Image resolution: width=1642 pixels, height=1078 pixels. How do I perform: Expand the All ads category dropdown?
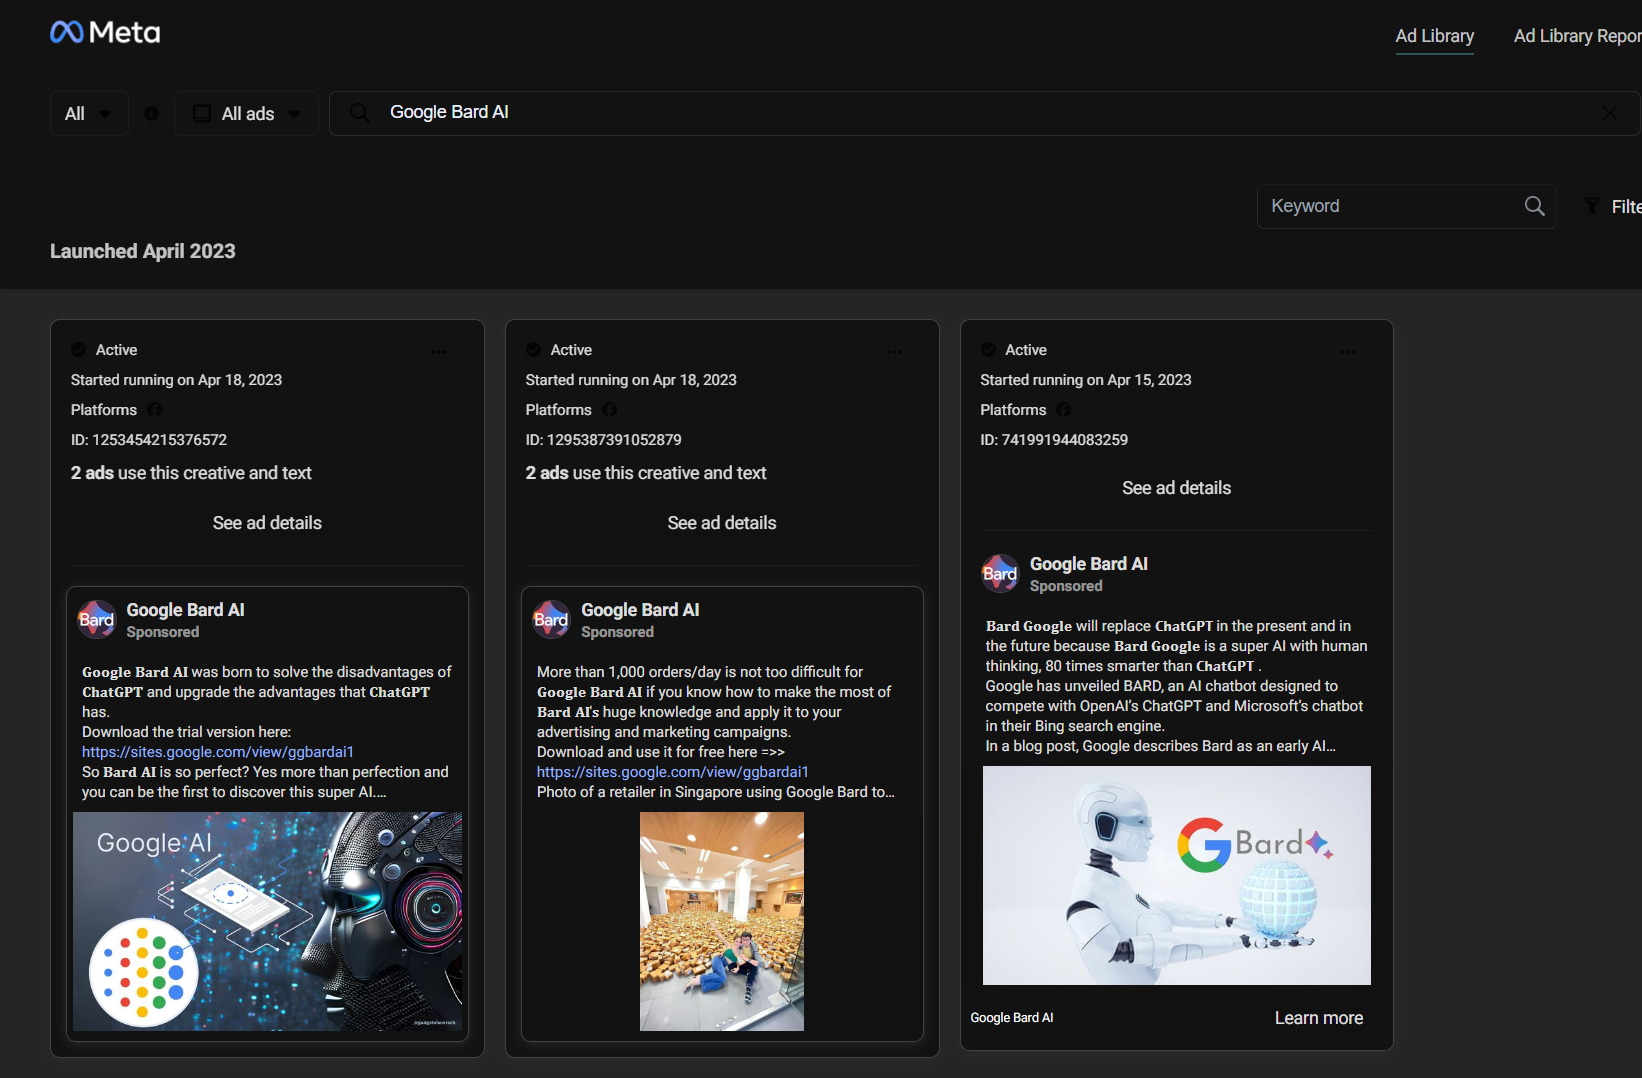[246, 114]
